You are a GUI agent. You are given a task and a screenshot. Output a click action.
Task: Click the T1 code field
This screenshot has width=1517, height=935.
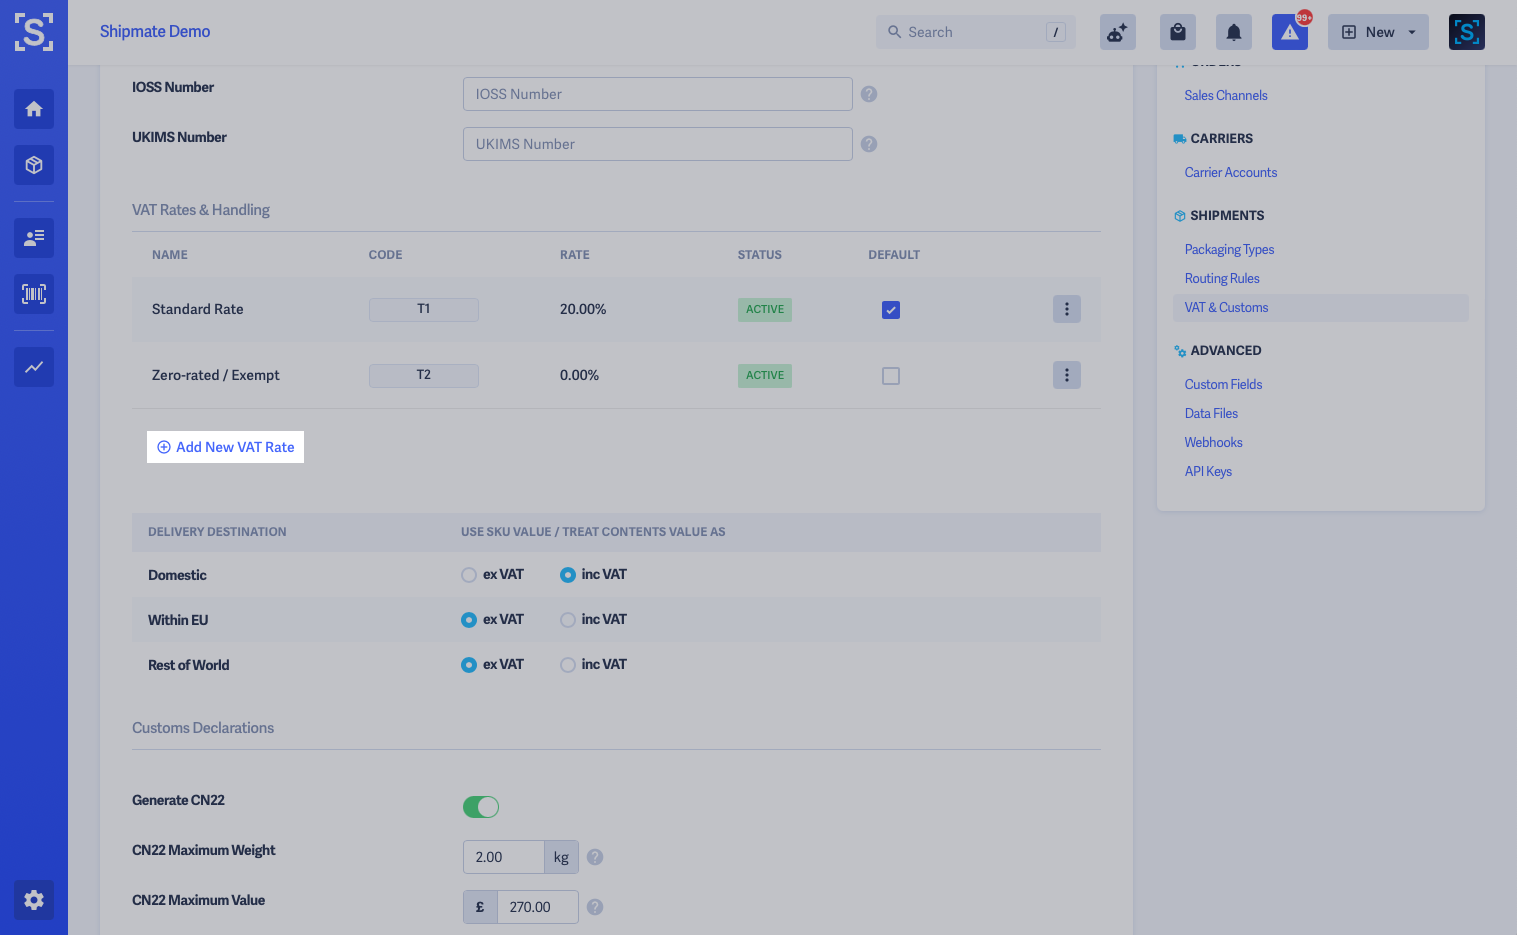[x=424, y=310]
